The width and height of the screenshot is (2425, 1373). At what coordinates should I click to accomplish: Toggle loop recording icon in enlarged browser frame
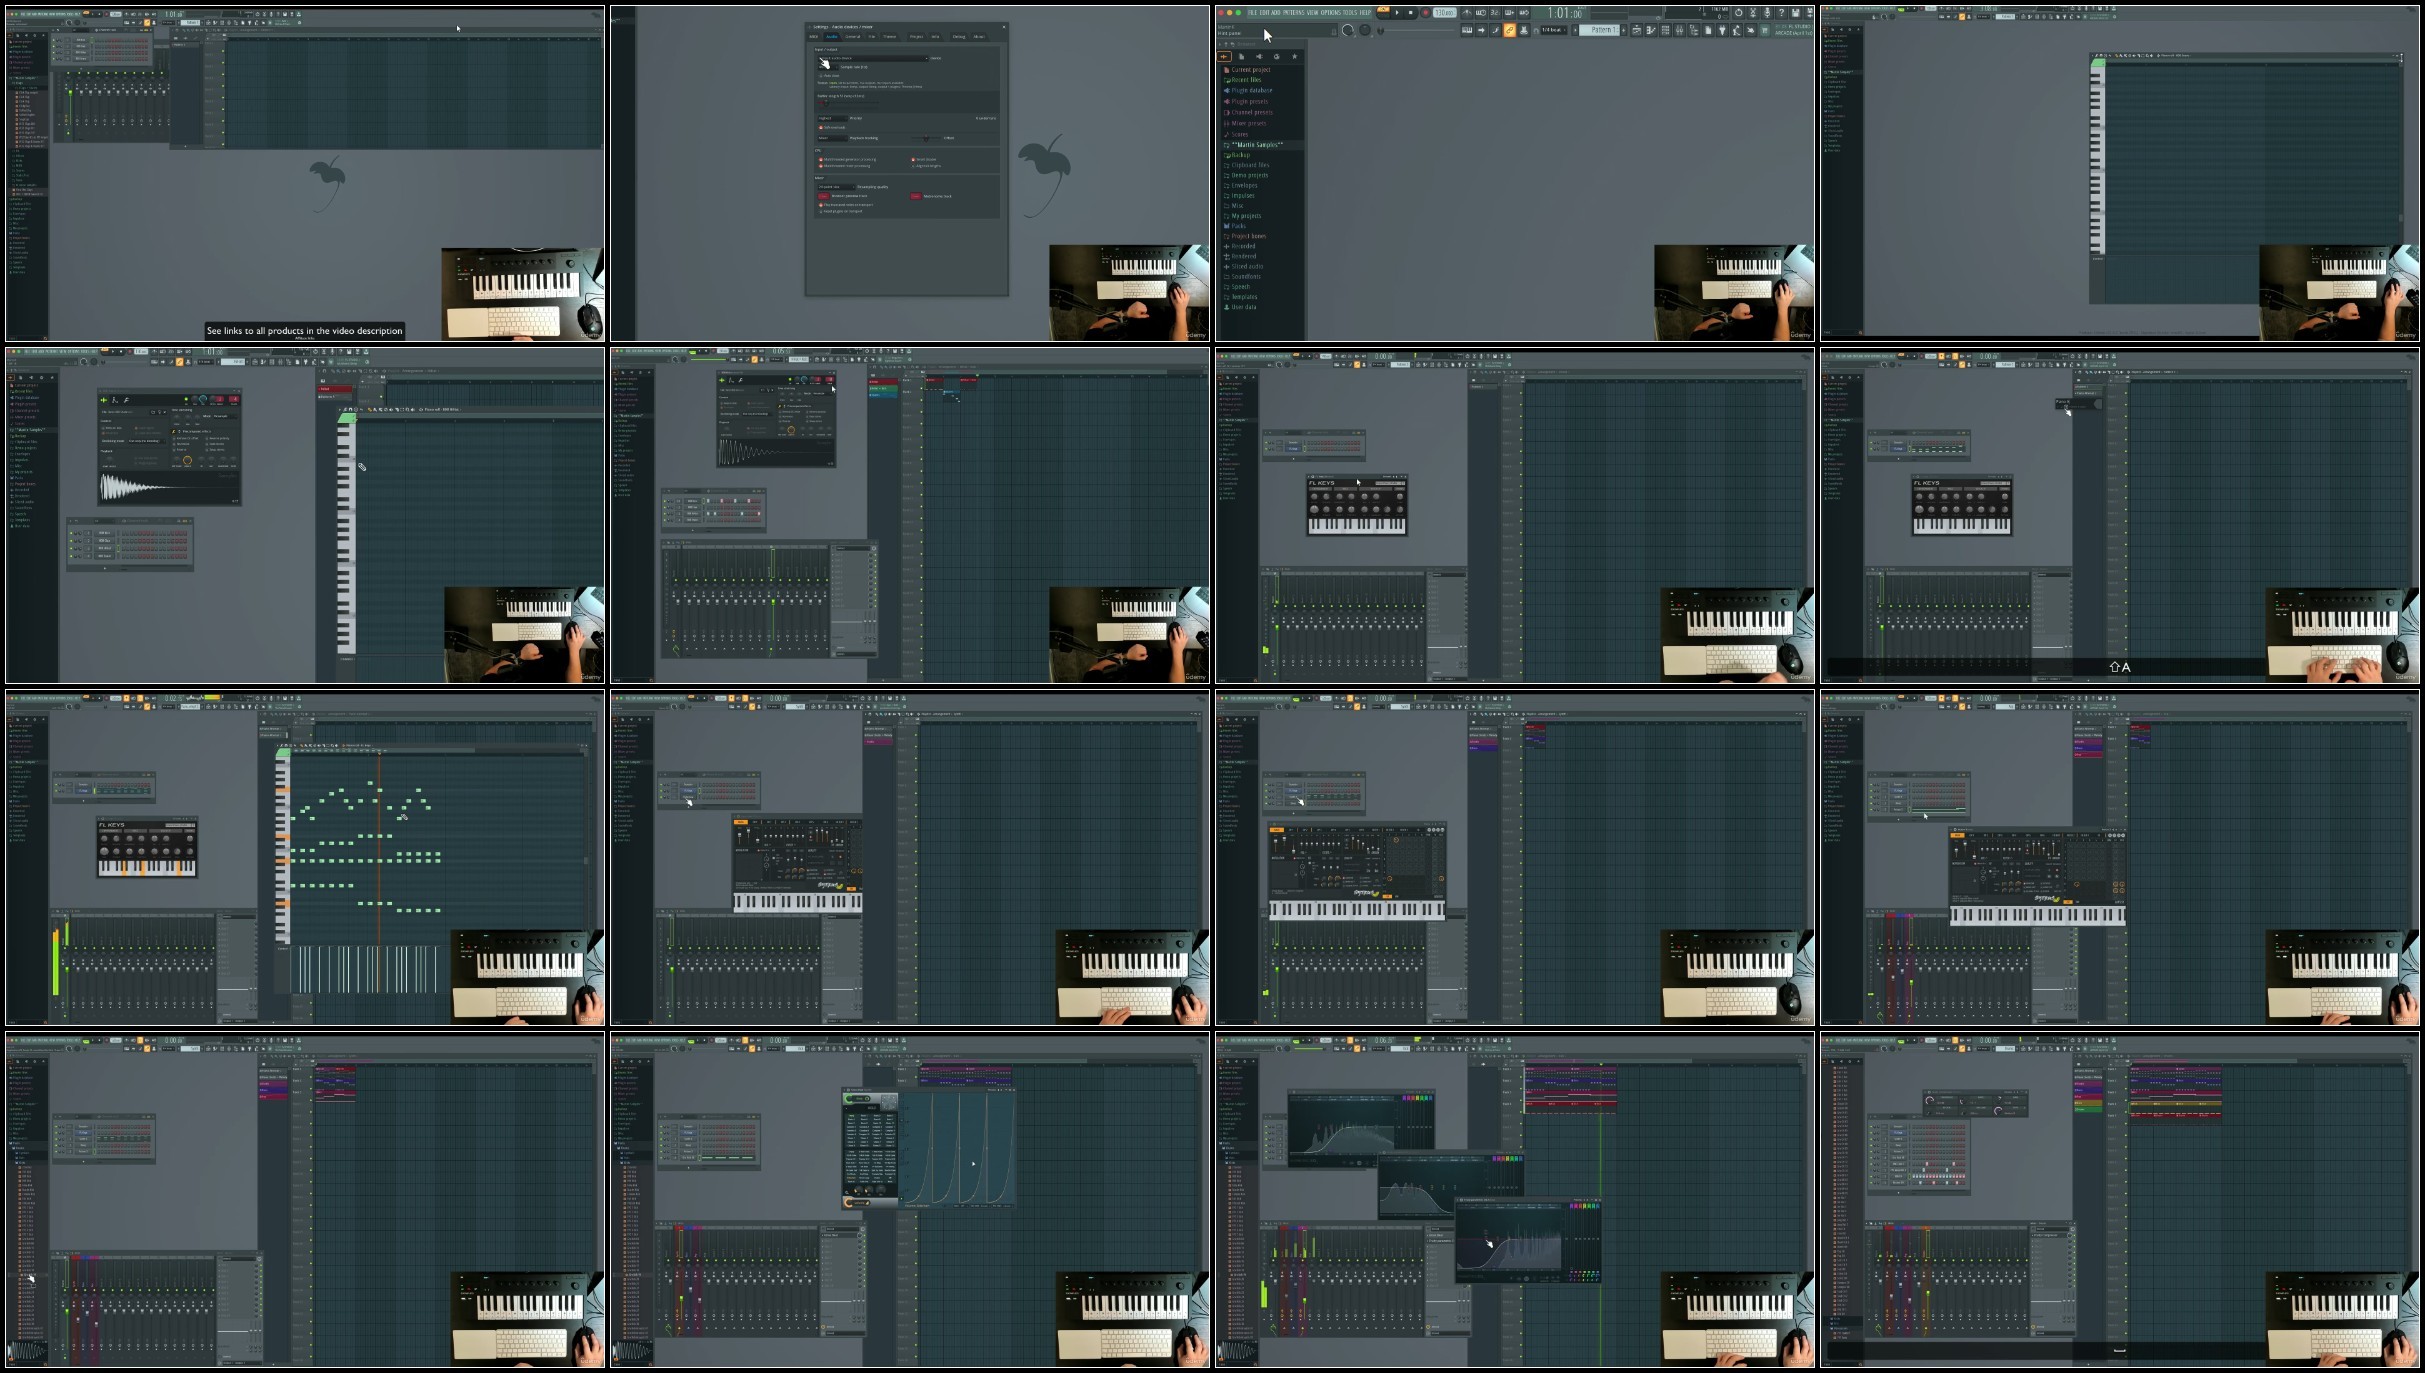click(x=1524, y=13)
